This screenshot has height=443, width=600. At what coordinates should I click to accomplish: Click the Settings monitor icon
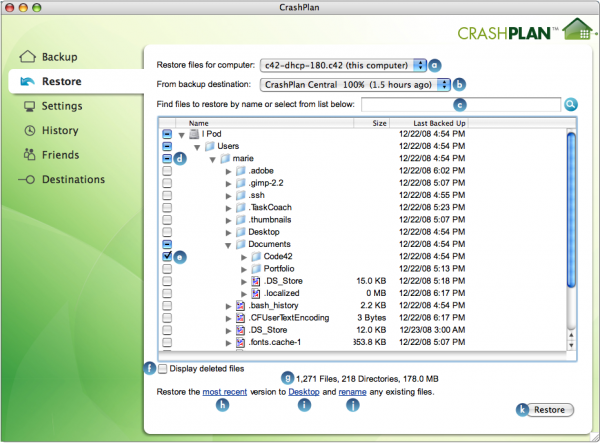pyautogui.click(x=29, y=106)
